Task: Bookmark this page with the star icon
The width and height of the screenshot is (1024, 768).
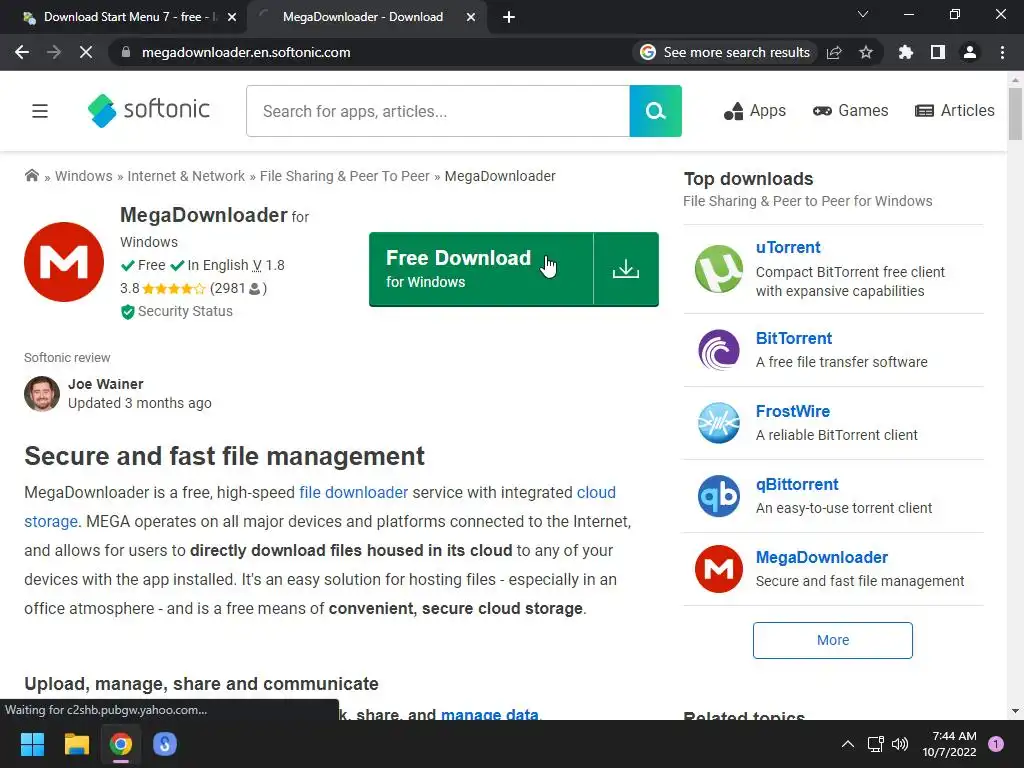Action: coord(866,52)
